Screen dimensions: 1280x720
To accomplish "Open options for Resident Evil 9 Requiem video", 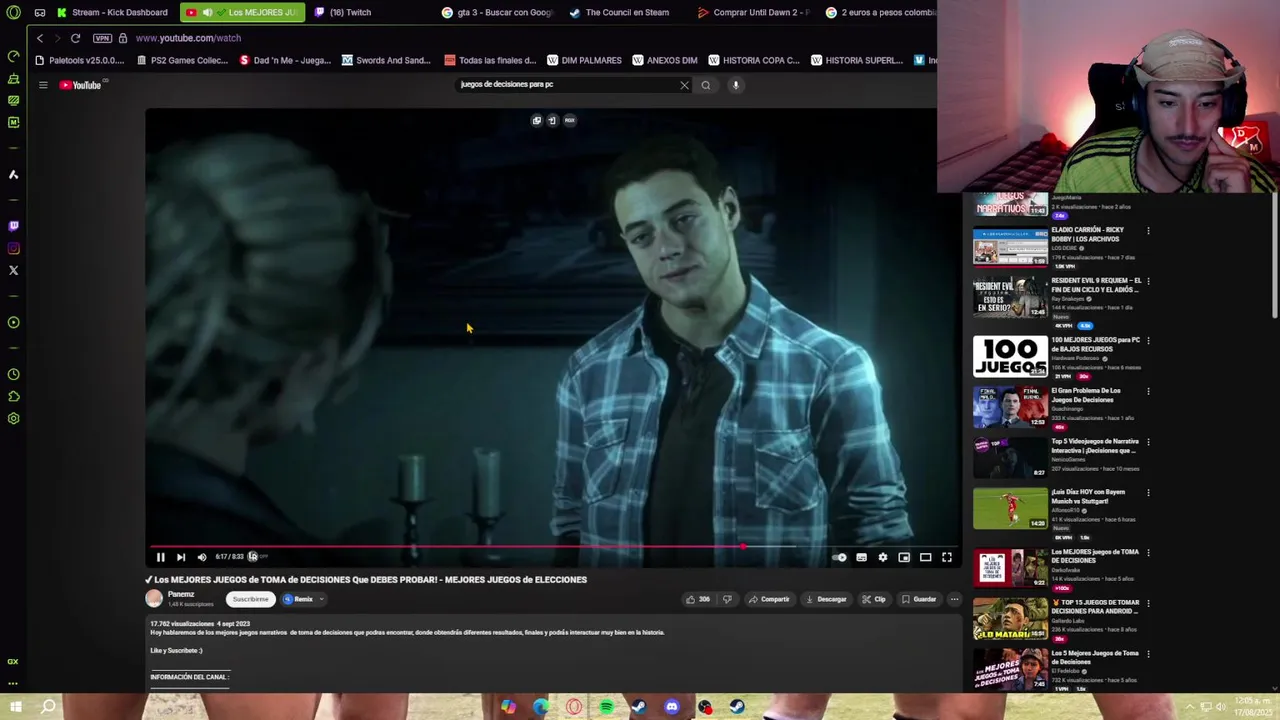I will (1148, 282).
